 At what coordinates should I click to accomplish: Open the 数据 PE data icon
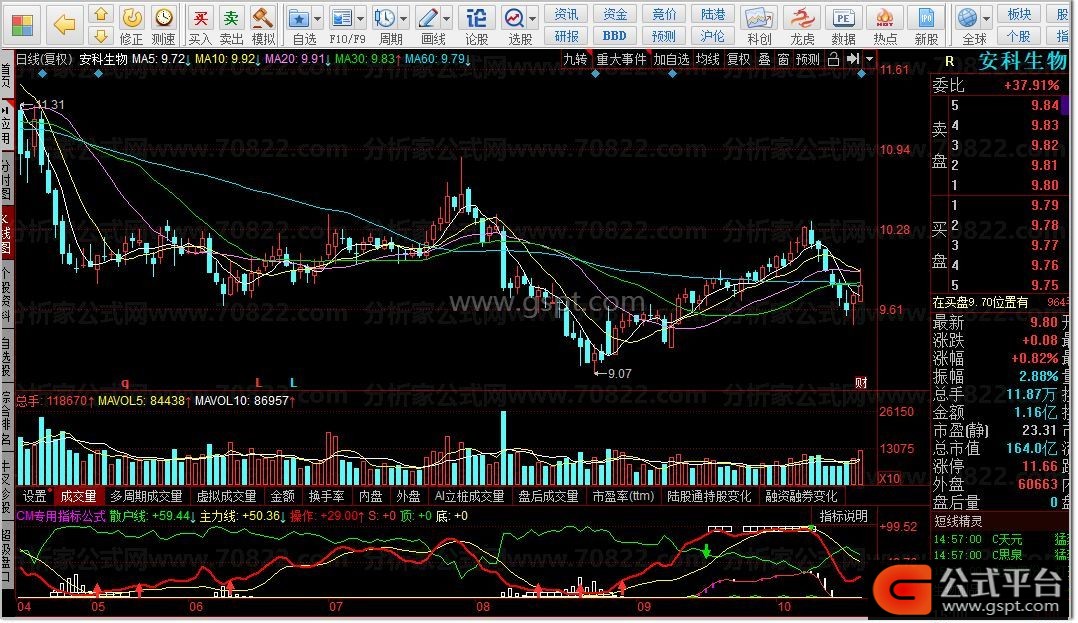click(844, 19)
